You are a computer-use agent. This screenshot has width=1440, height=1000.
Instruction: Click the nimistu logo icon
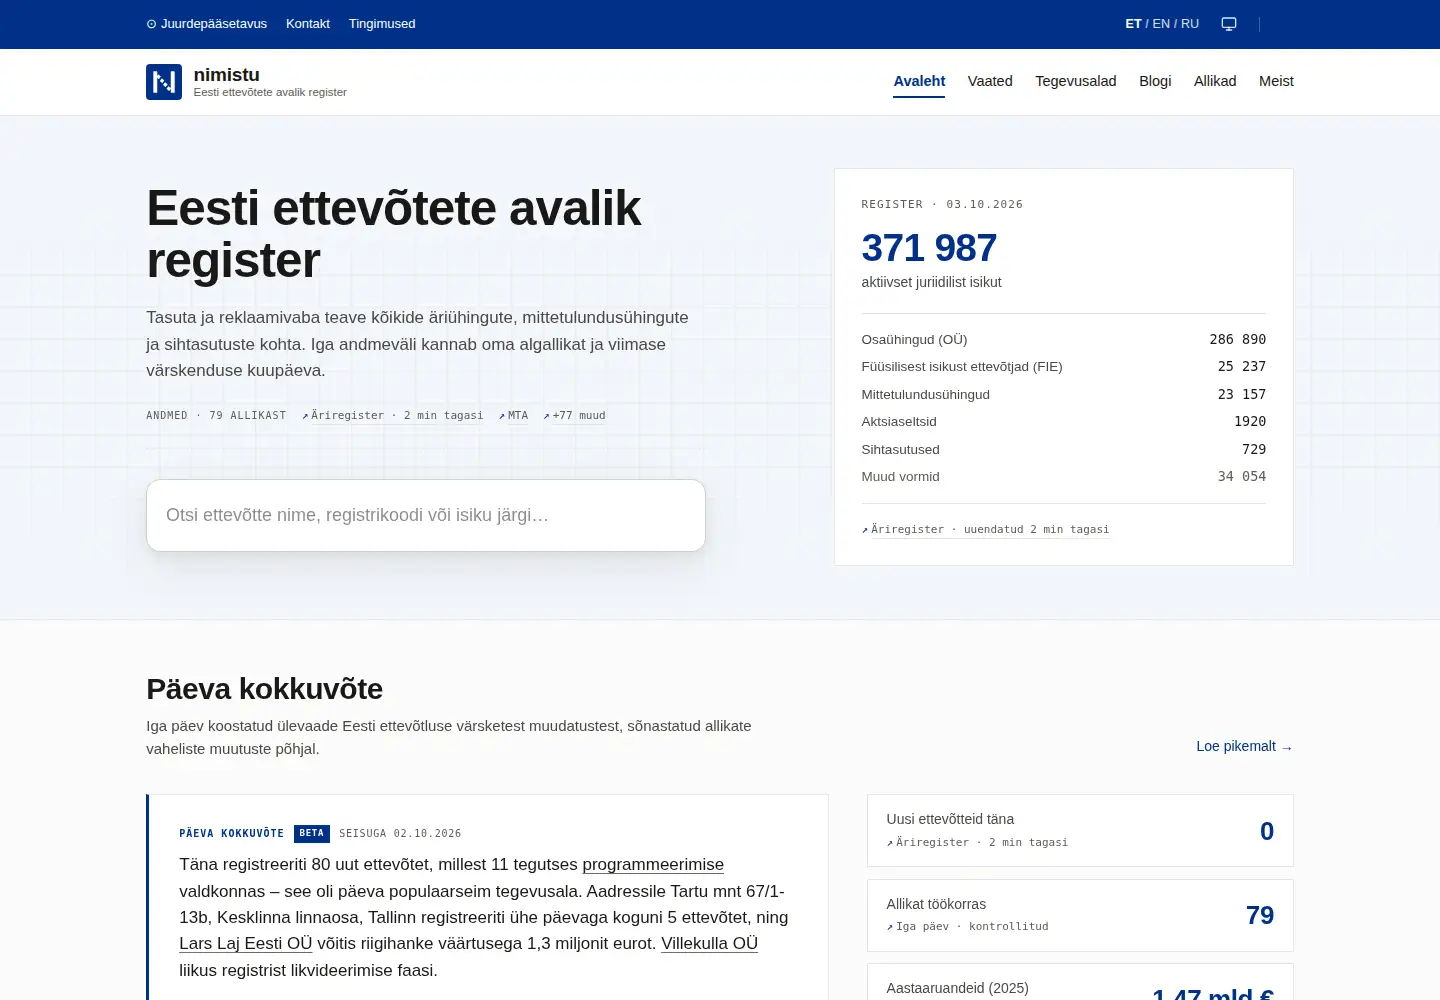coord(164,82)
